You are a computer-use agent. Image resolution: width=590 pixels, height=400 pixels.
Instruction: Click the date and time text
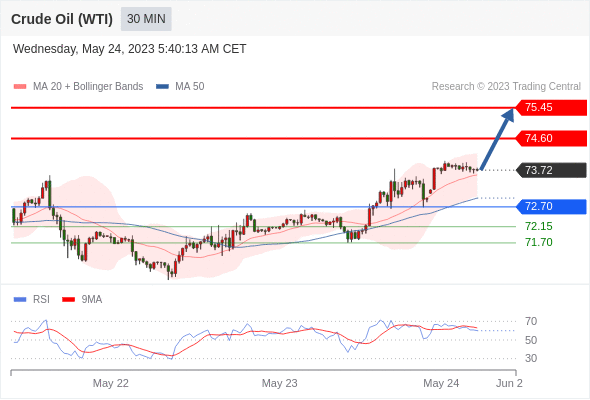coord(129,49)
